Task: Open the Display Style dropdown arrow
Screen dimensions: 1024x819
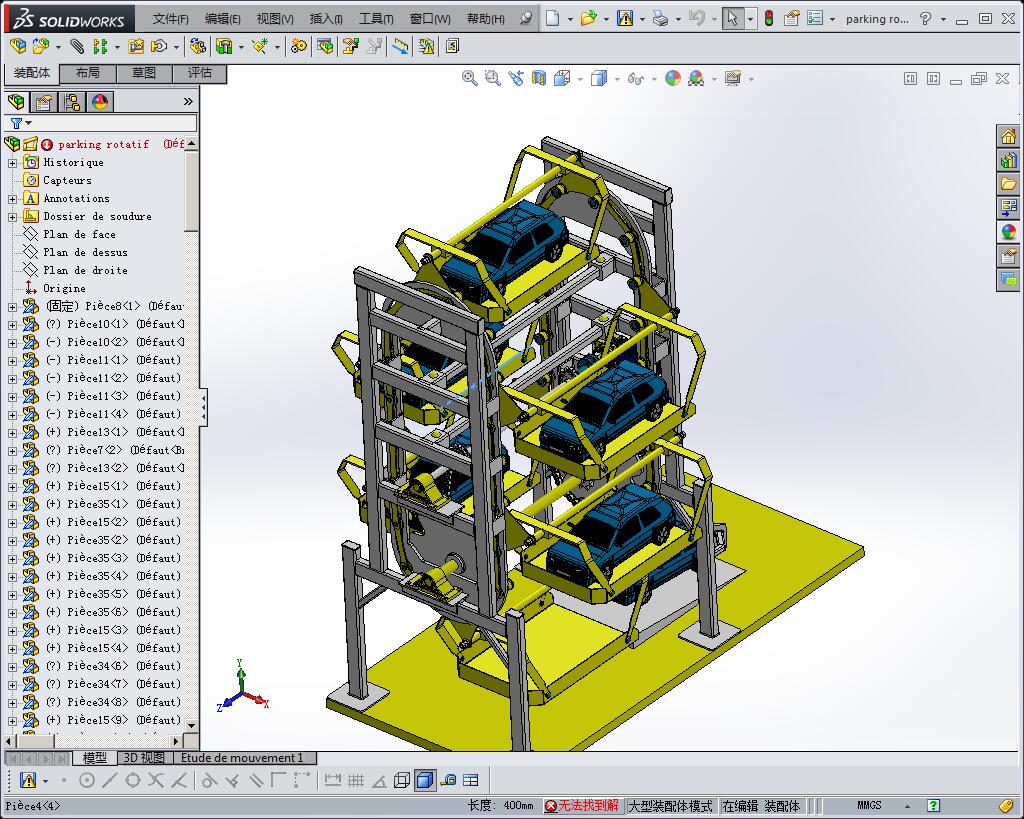Action: pos(616,79)
